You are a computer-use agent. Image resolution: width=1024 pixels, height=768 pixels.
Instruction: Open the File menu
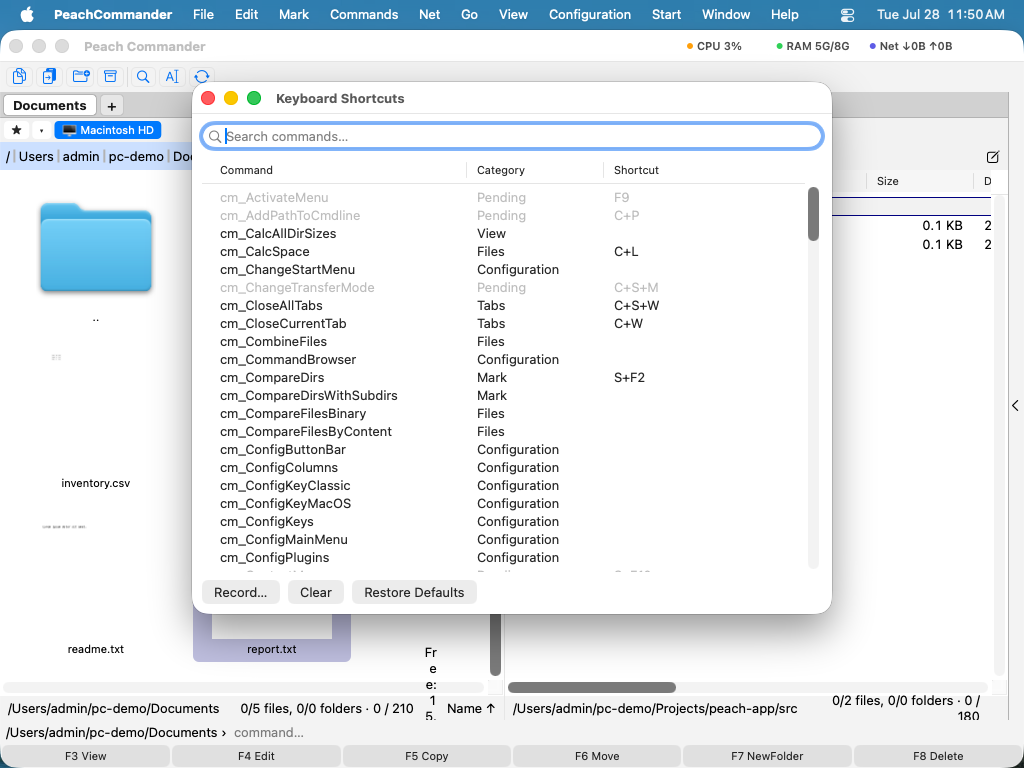(203, 14)
